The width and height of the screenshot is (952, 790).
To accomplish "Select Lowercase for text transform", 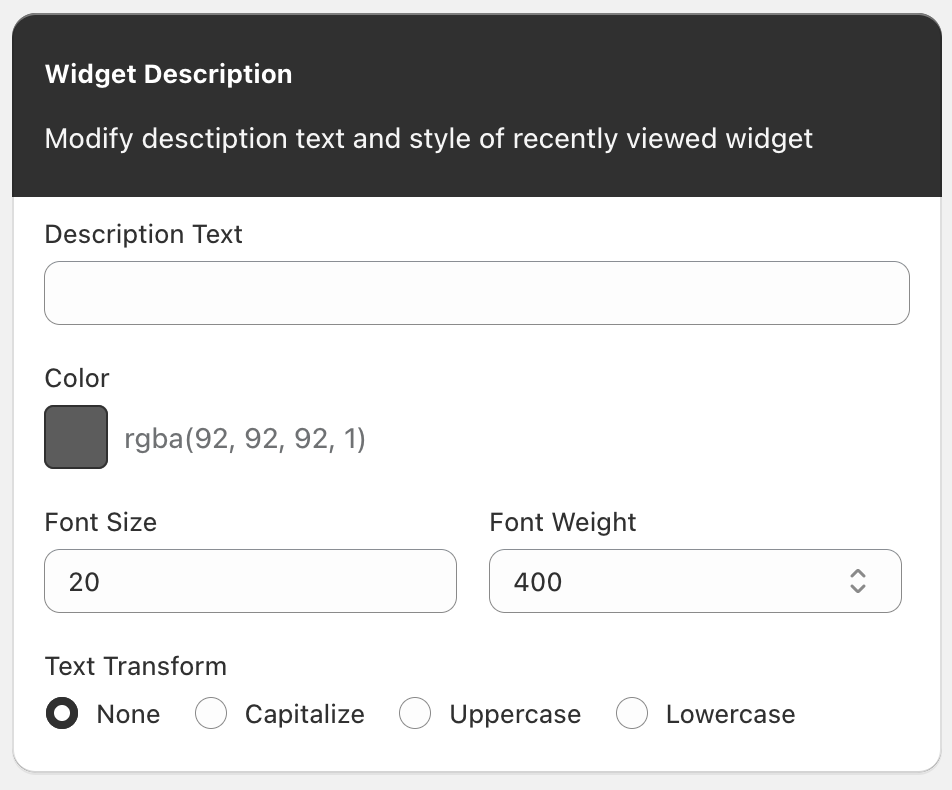I will (632, 714).
